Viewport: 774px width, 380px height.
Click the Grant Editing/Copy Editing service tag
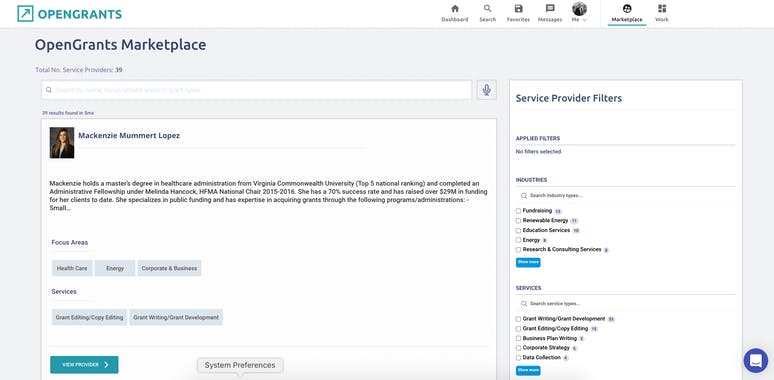[89, 317]
